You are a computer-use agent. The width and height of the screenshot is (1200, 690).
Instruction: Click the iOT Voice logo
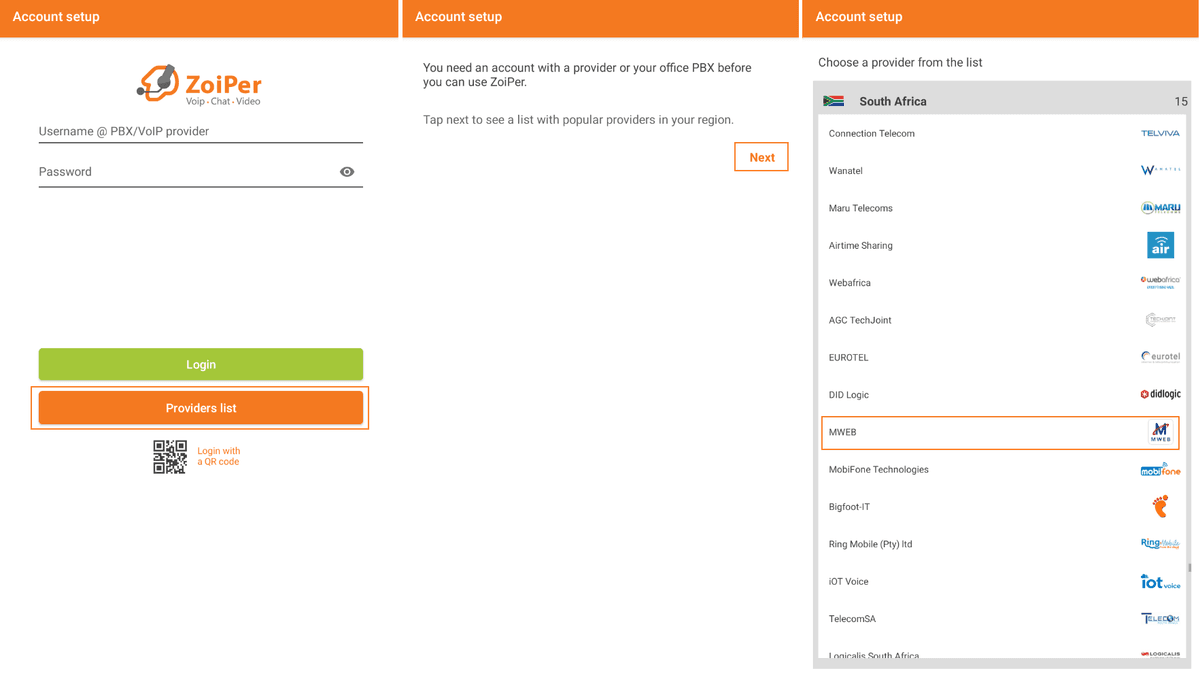click(x=1159, y=581)
